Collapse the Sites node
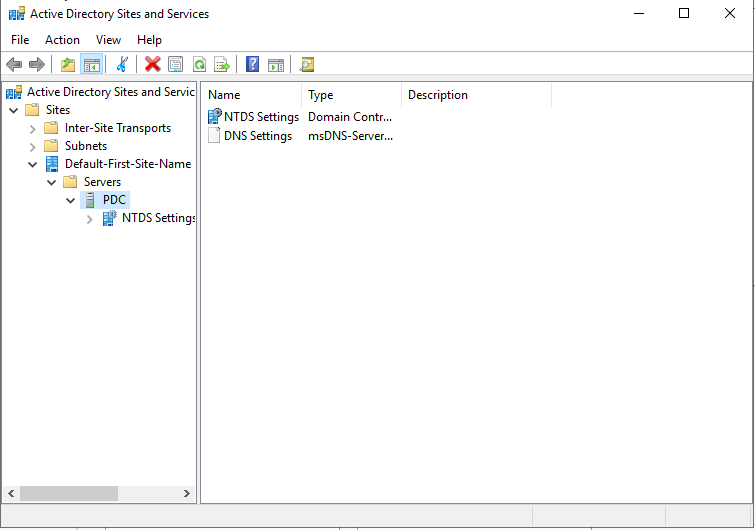755x530 pixels. (x=14, y=110)
